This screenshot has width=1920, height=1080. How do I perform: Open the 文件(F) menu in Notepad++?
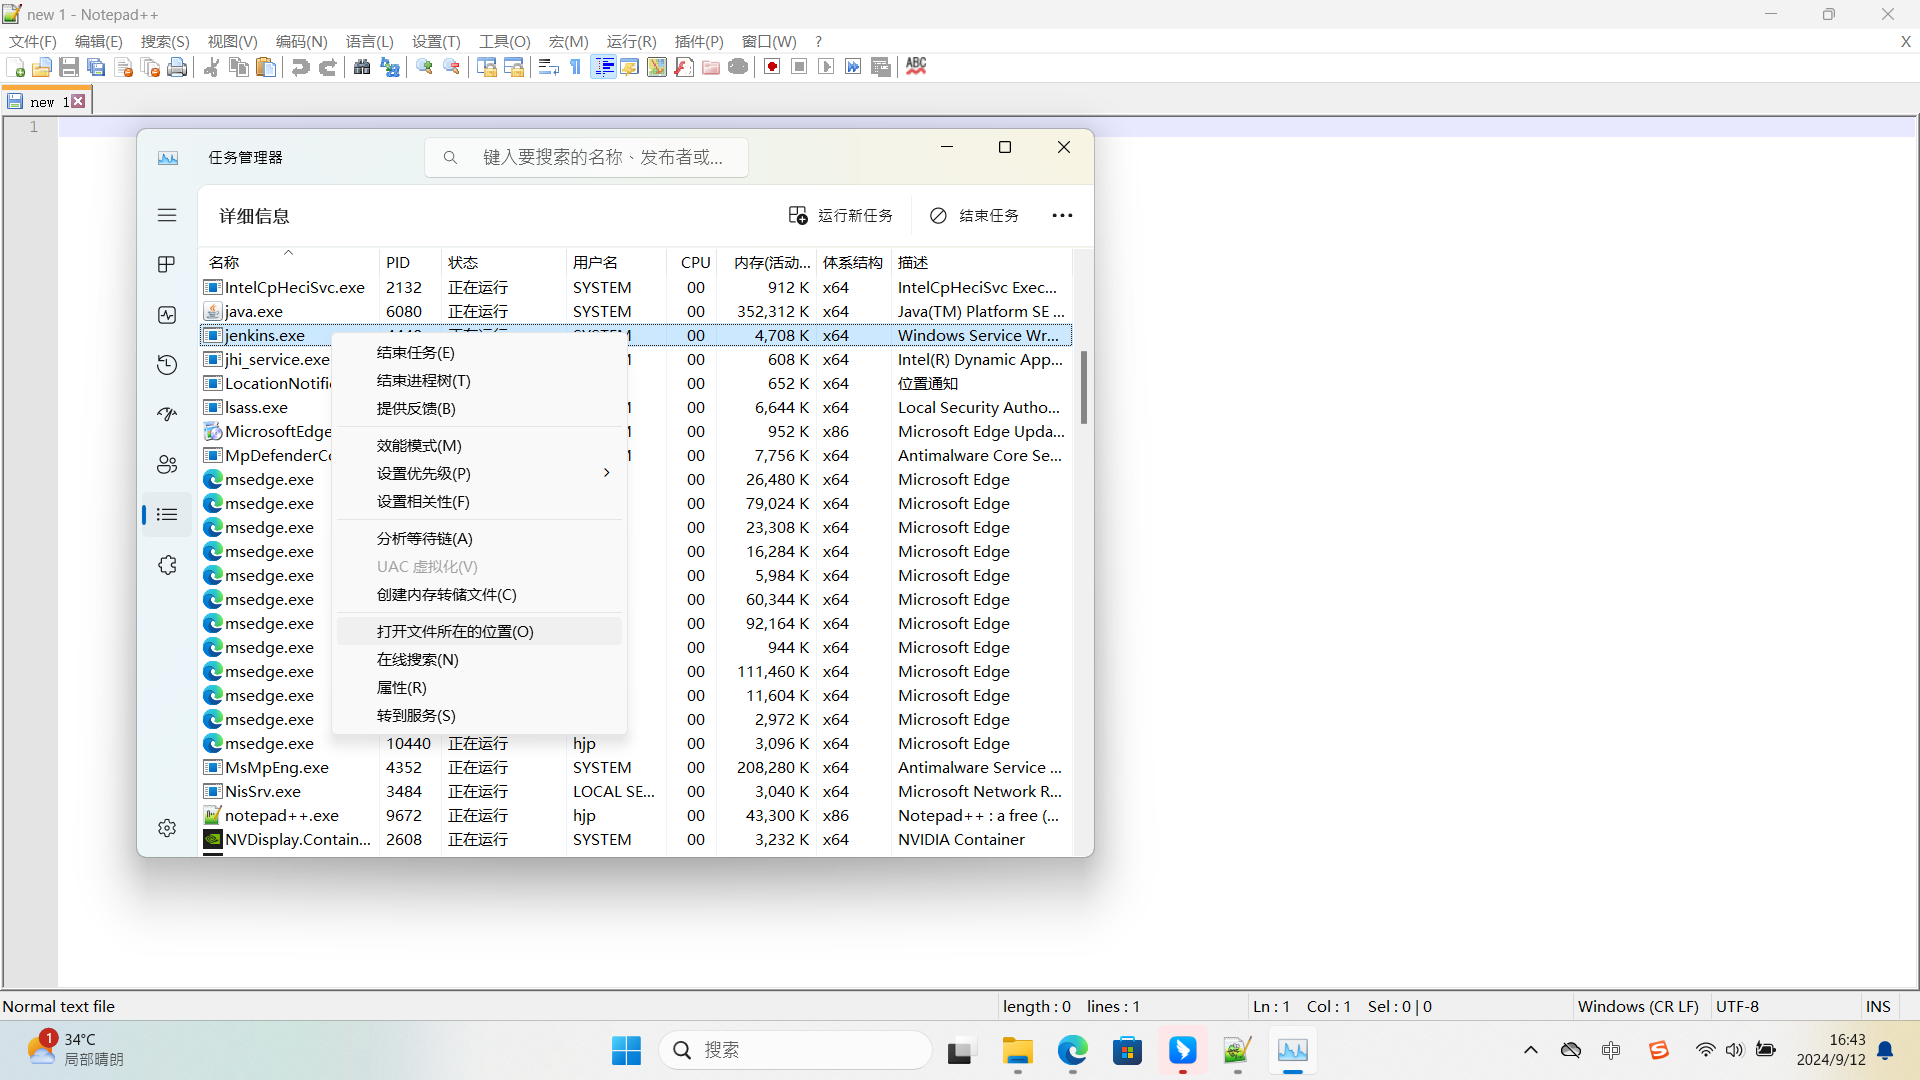(x=33, y=42)
